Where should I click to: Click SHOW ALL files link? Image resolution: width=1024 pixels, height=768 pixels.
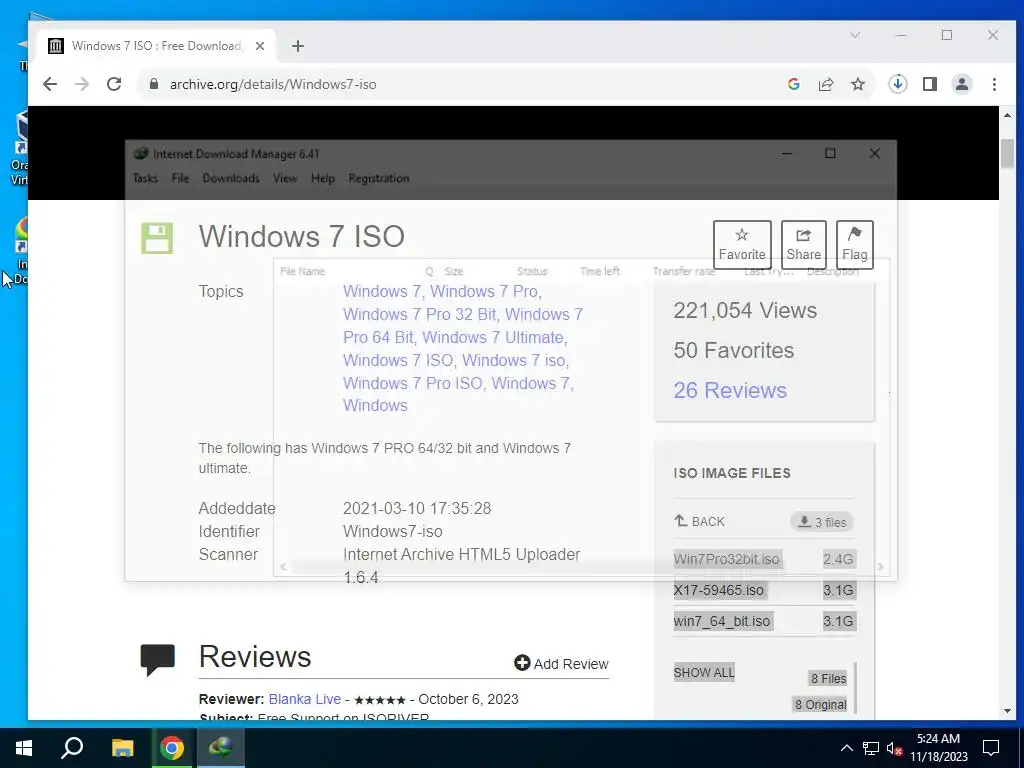[x=704, y=673]
